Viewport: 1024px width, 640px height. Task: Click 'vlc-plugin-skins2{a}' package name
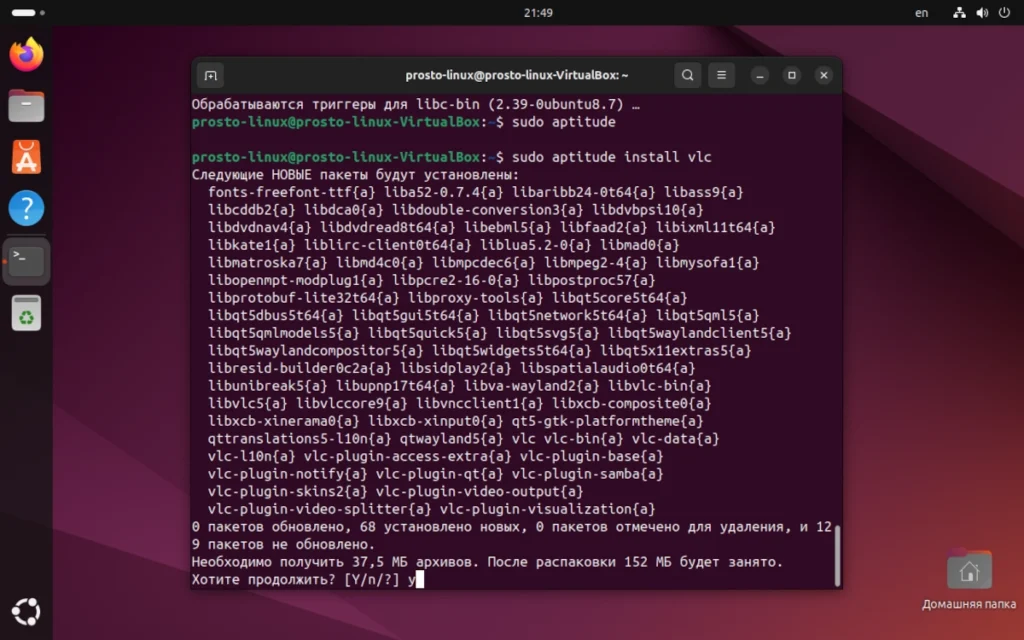click(287, 491)
